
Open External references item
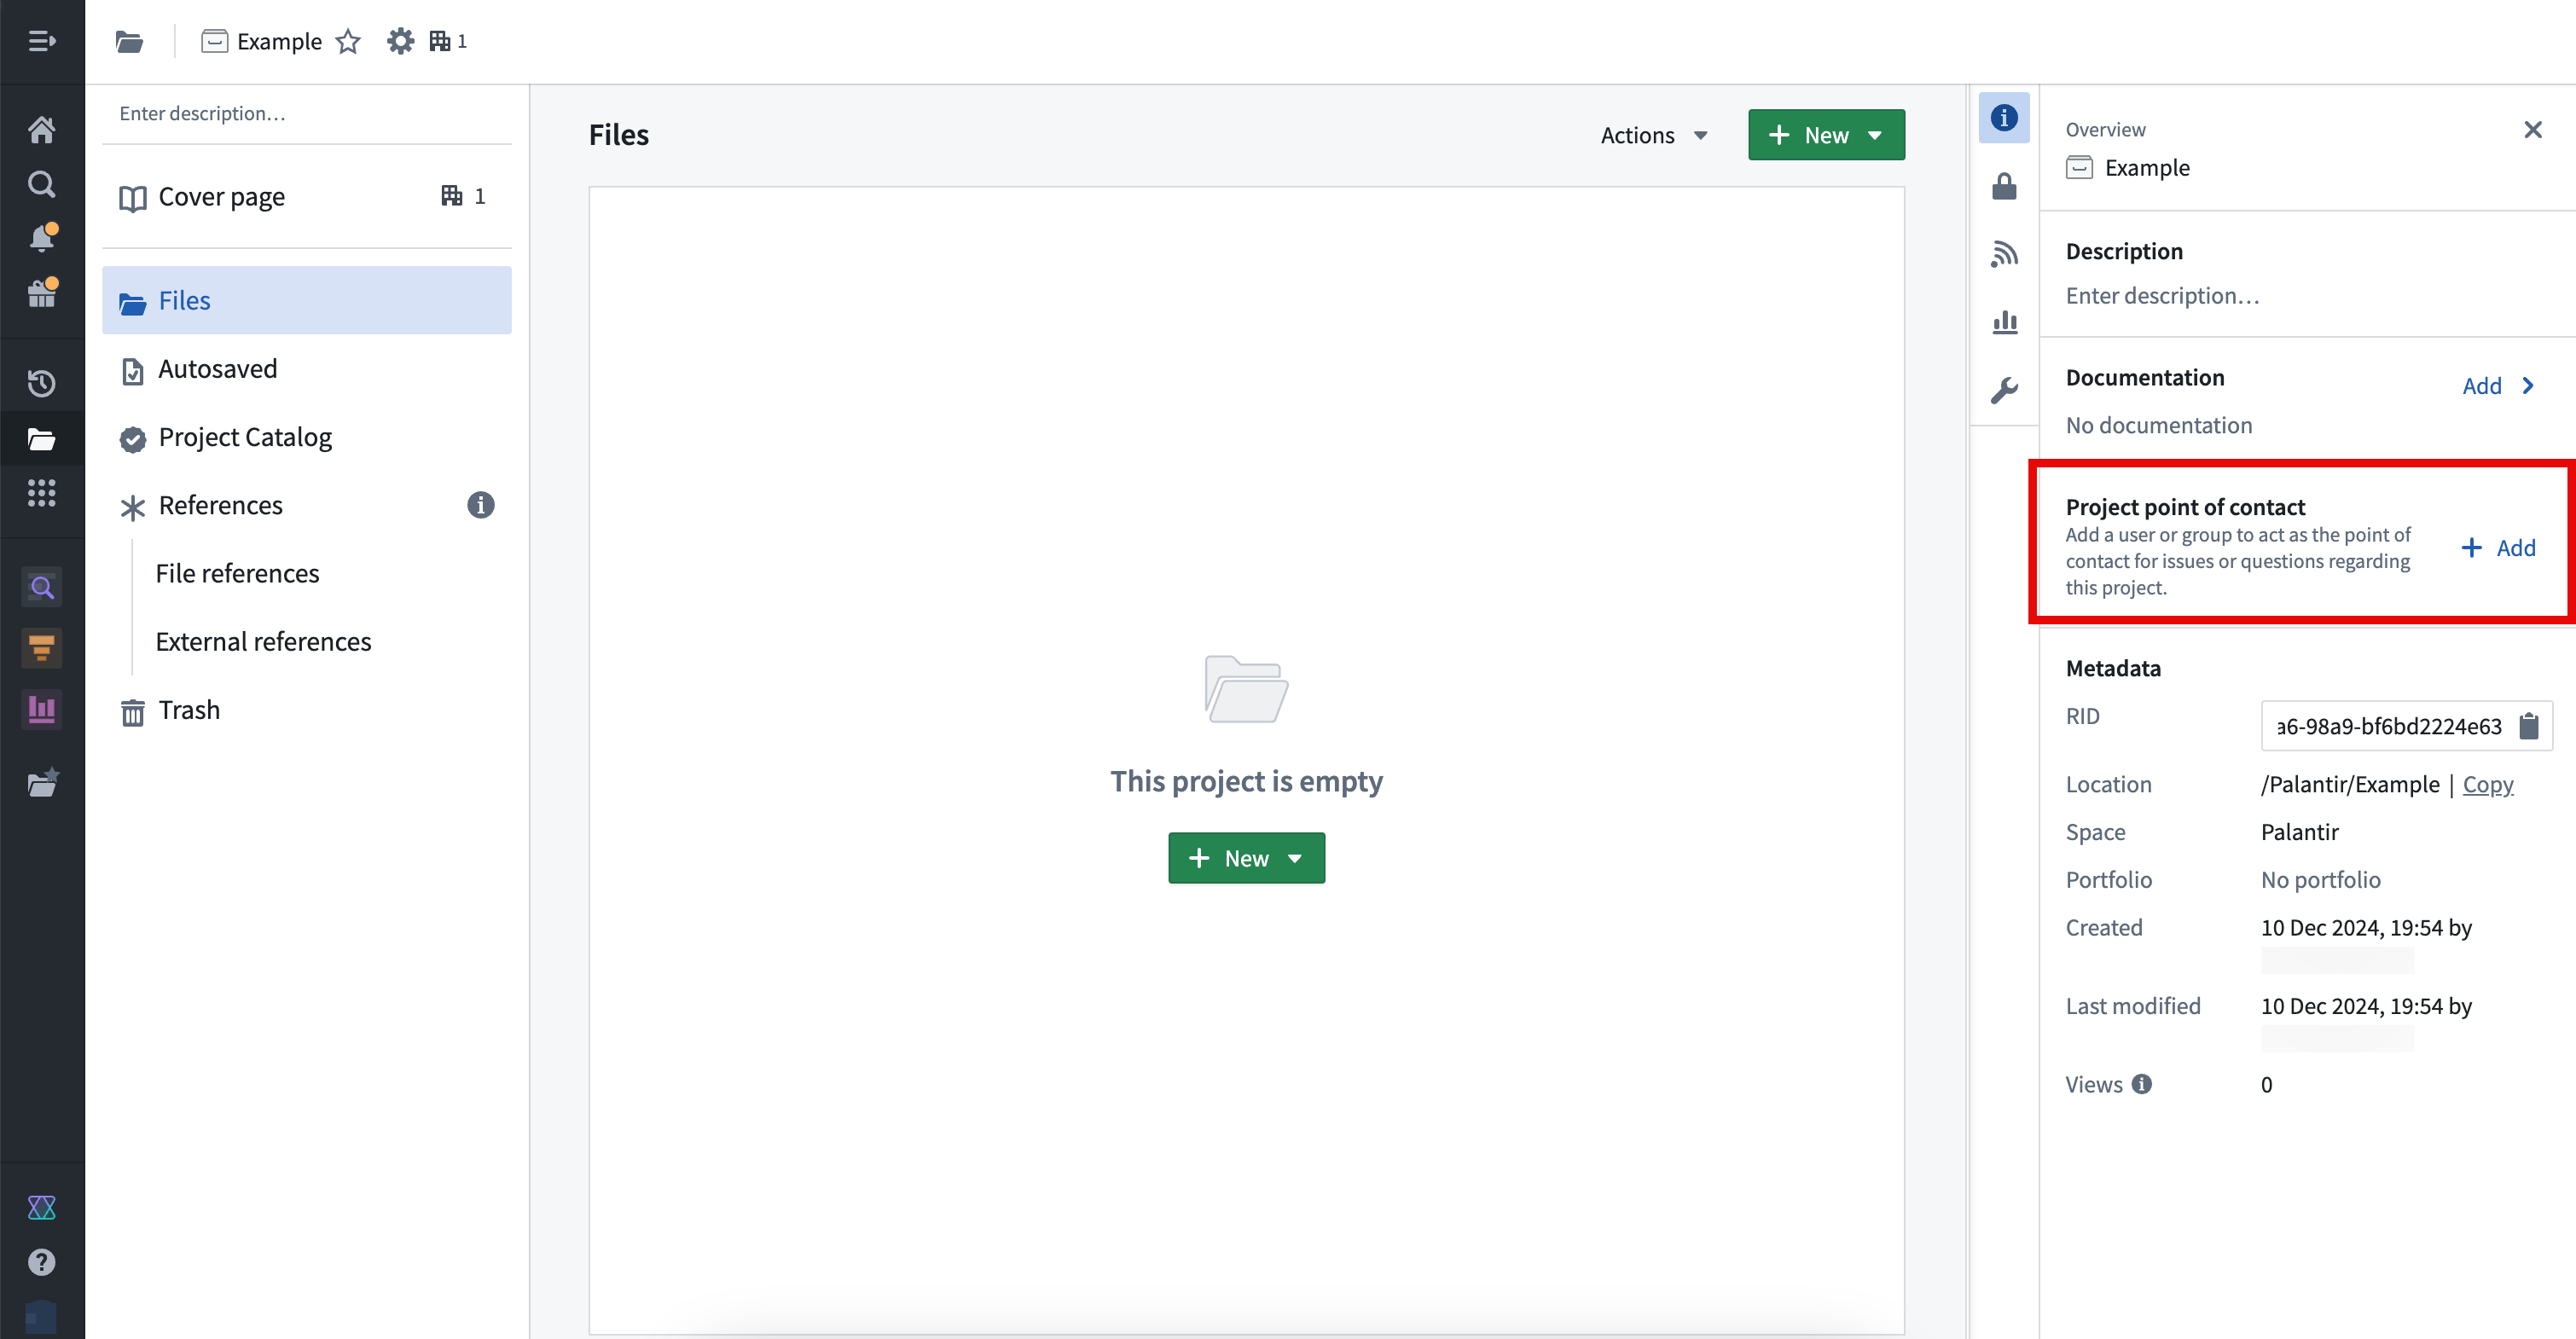[263, 641]
